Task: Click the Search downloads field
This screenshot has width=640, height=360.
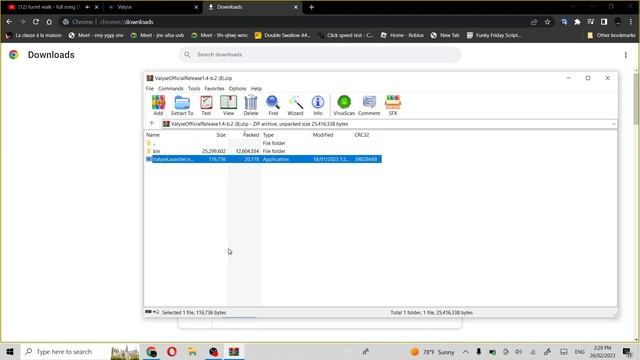Action: pyautogui.click(x=320, y=55)
